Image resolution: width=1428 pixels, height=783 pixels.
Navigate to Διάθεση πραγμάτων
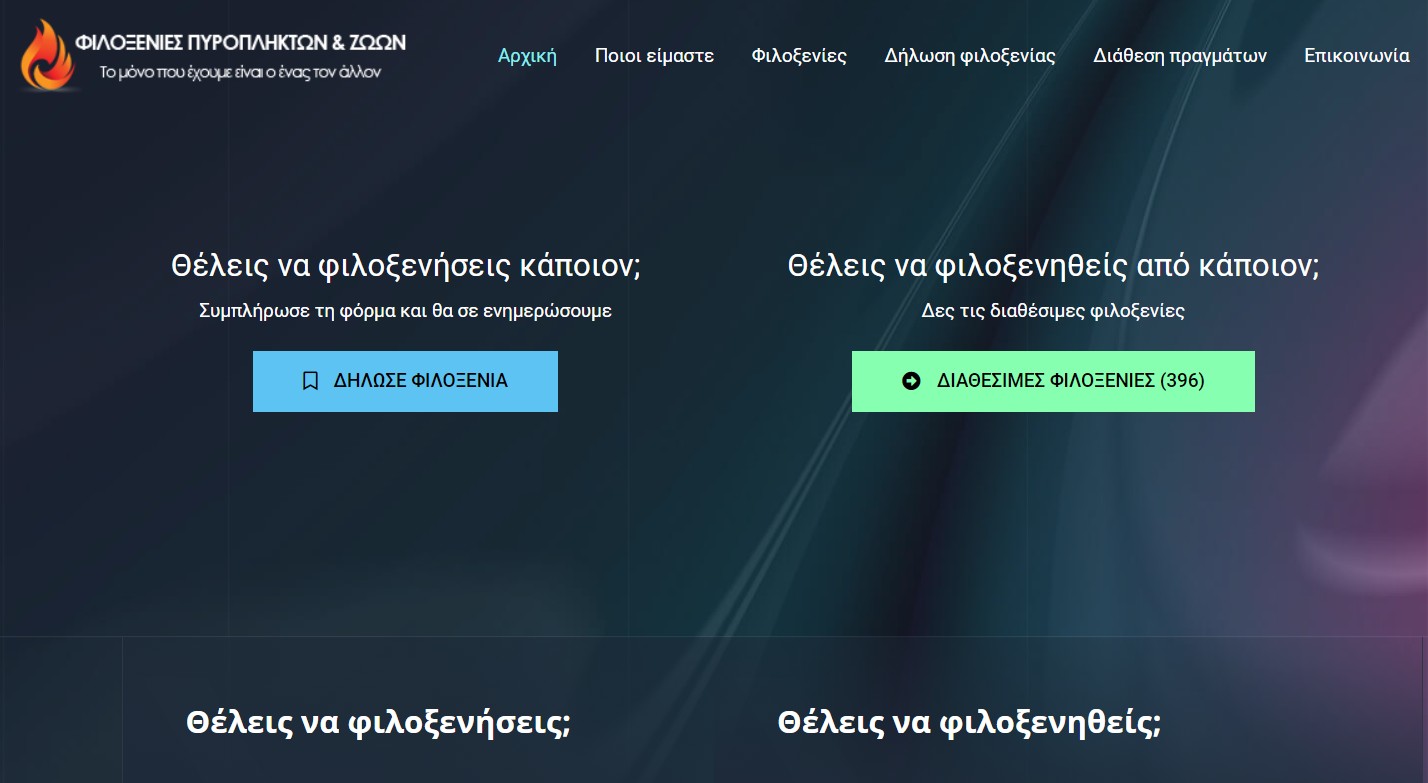pyautogui.click(x=1179, y=56)
